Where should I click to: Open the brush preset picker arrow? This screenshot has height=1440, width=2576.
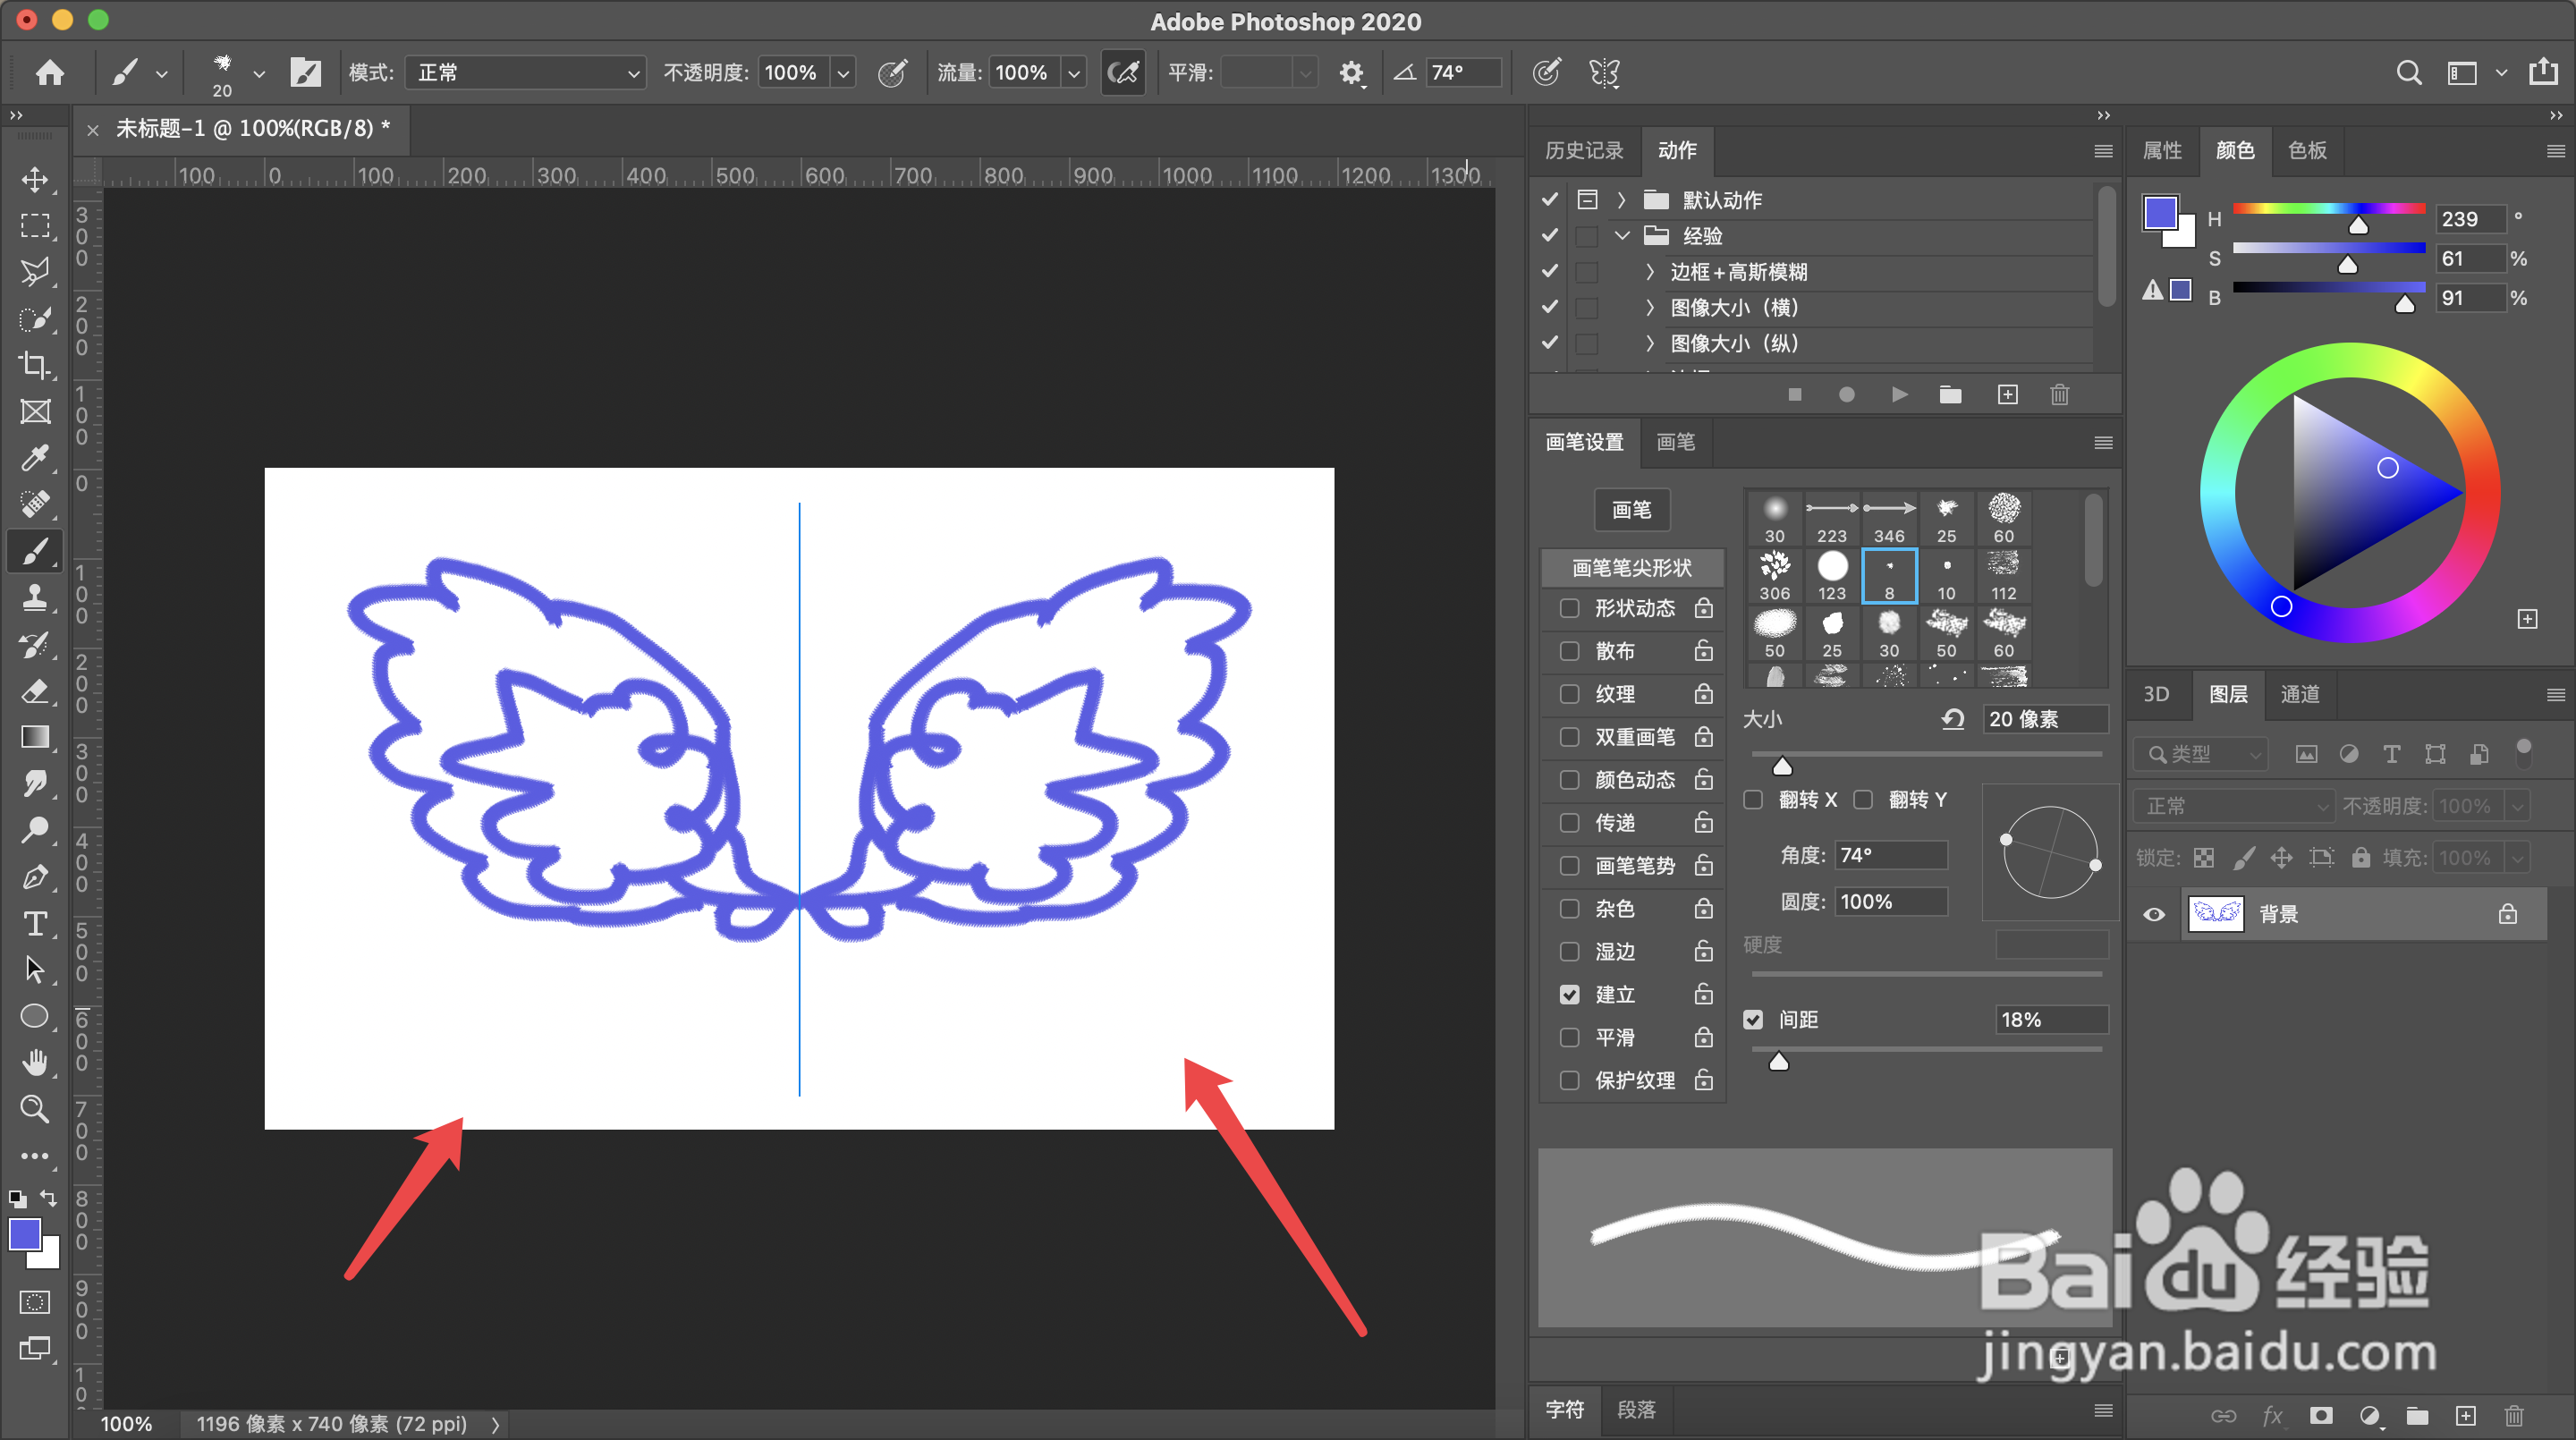pos(259,73)
